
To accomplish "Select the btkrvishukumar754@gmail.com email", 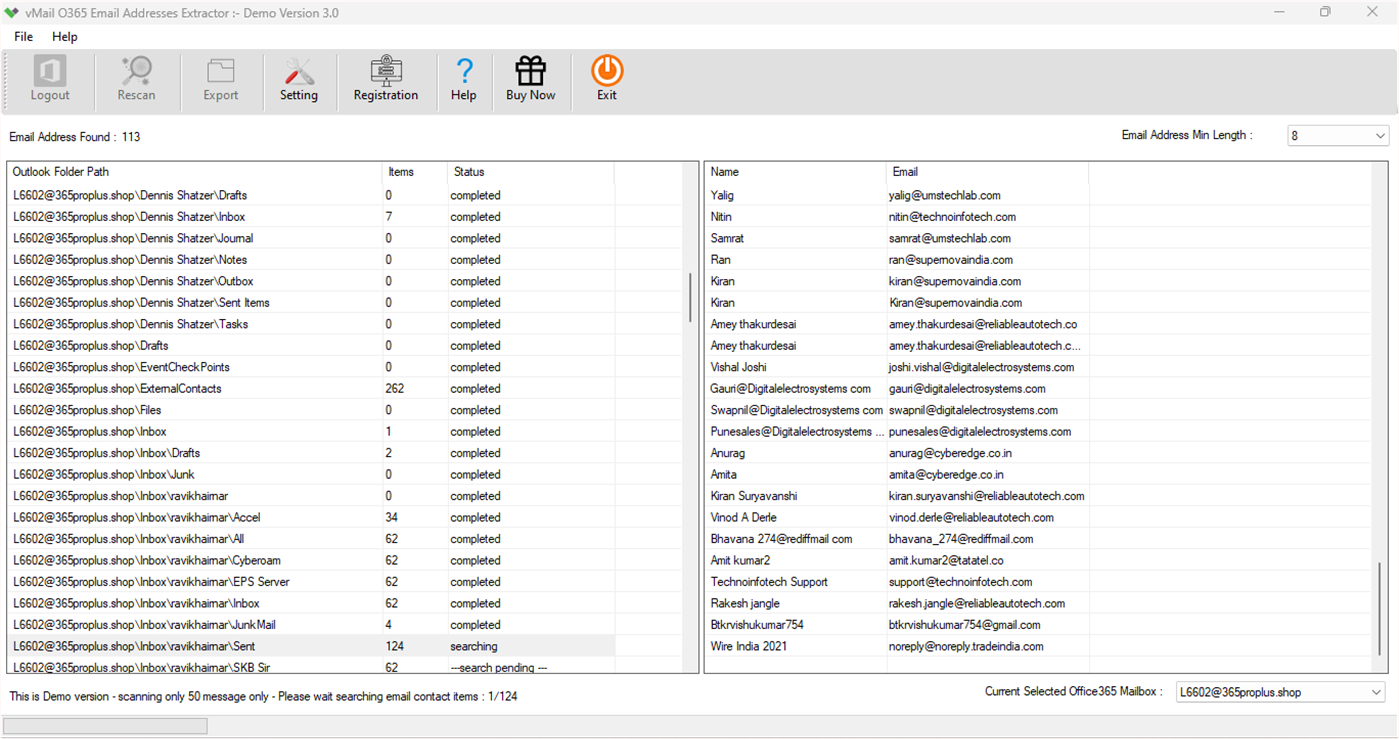I will point(965,625).
